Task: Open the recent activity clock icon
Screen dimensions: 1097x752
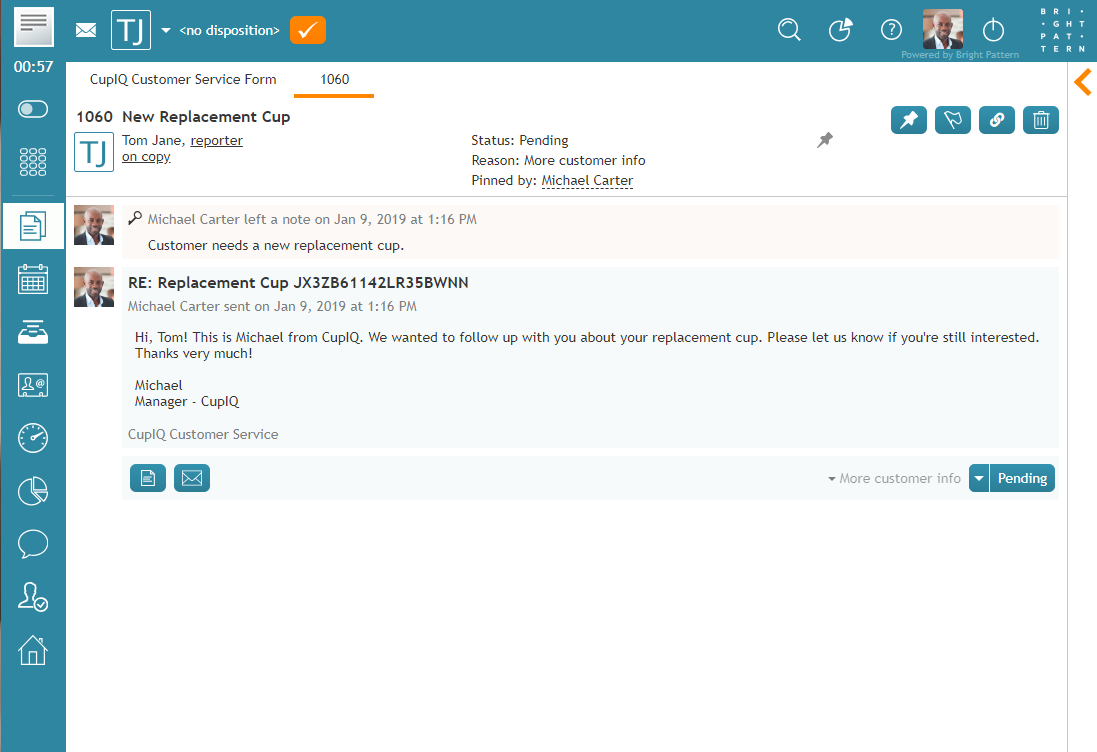Action: [x=840, y=29]
